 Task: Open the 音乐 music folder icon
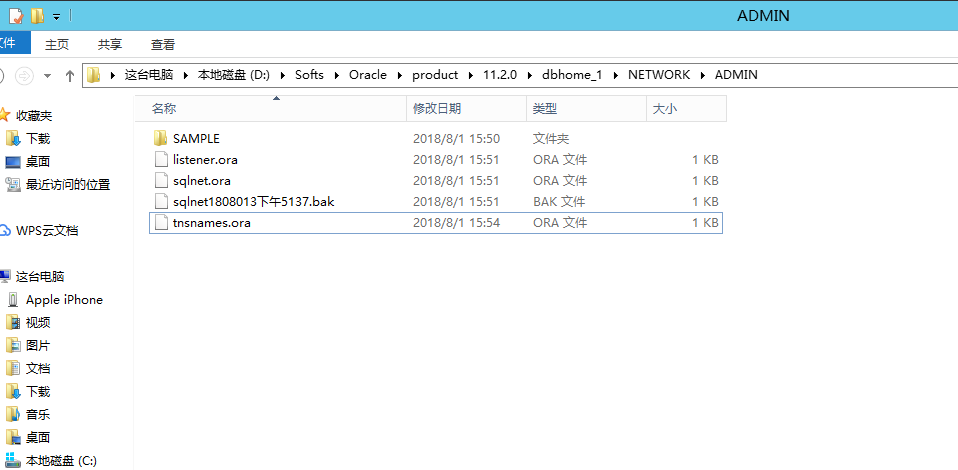(x=13, y=414)
